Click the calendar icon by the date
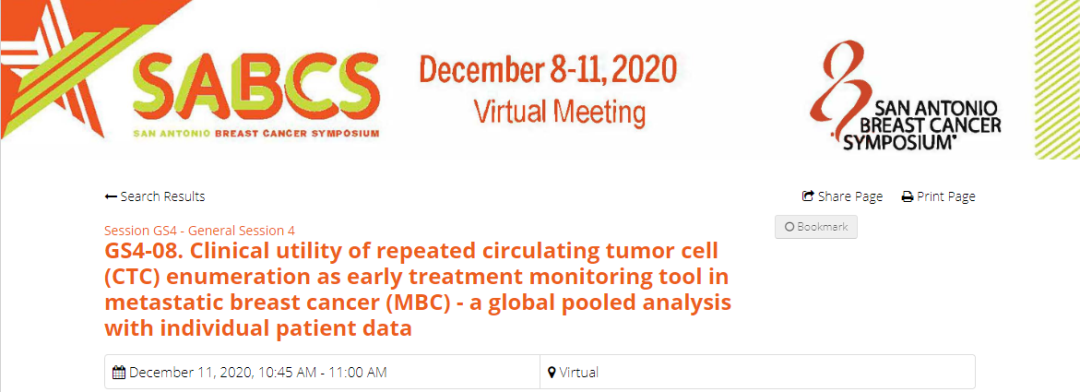Screen dimensions: 1080x392 [x=118, y=373]
